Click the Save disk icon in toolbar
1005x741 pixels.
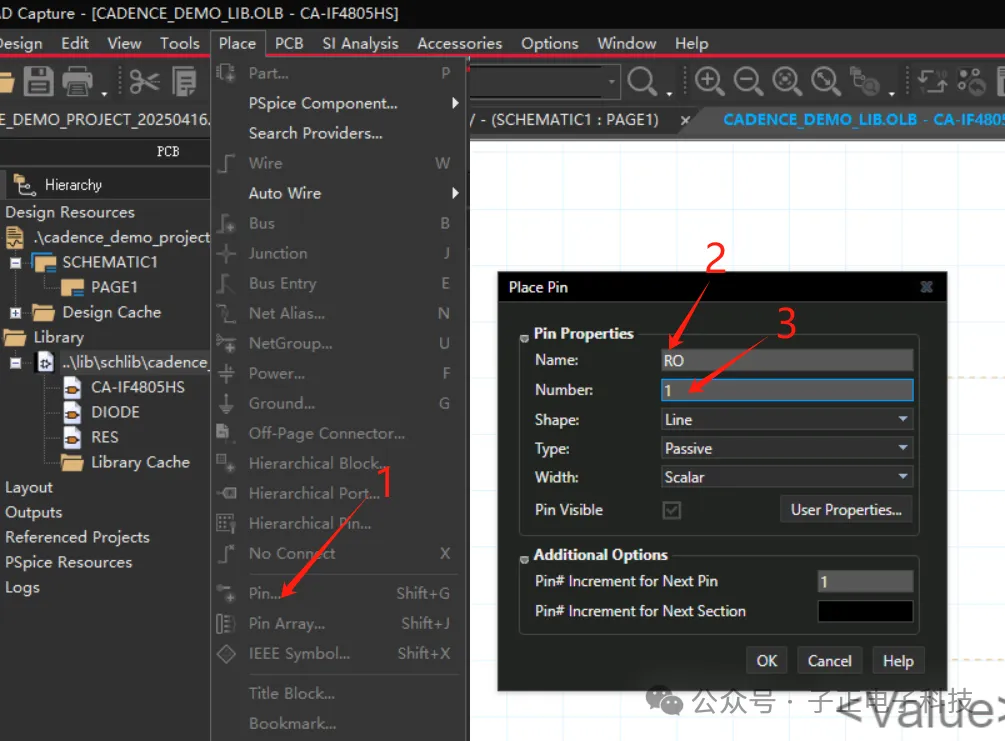(38, 81)
